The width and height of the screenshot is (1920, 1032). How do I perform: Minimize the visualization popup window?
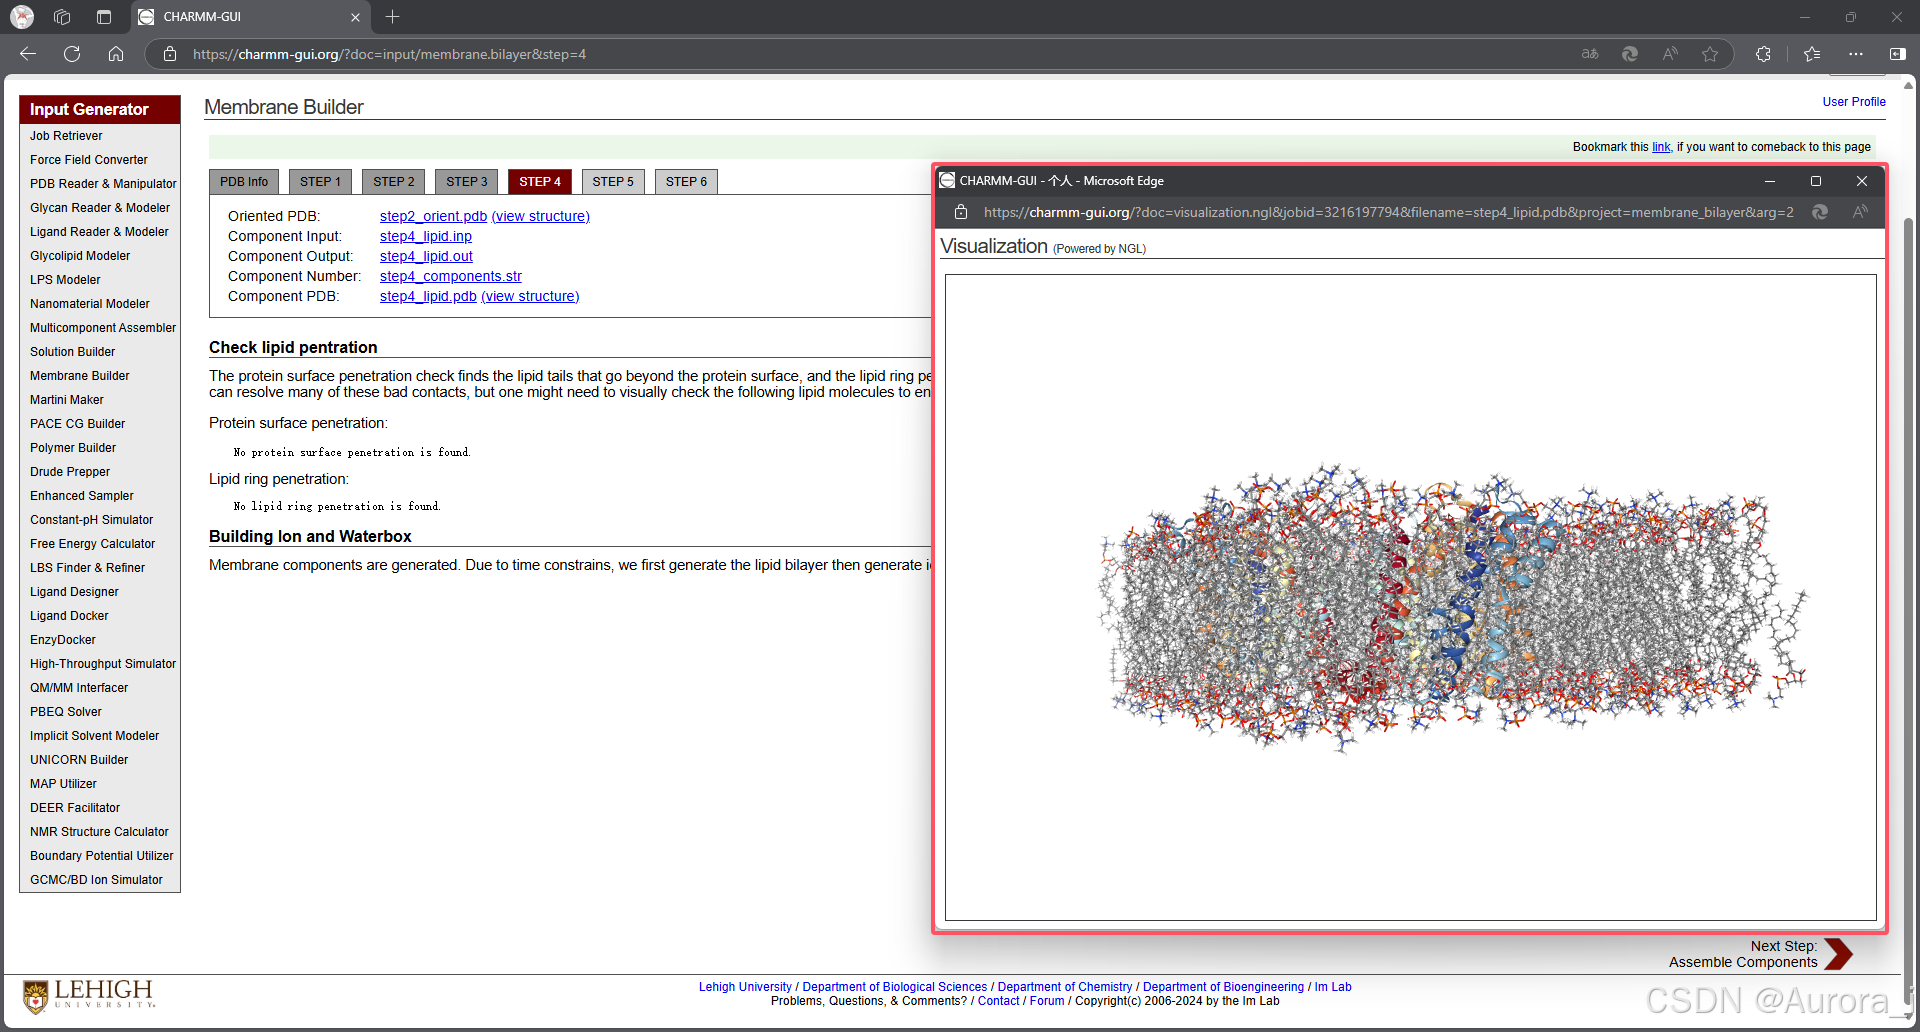point(1770,181)
